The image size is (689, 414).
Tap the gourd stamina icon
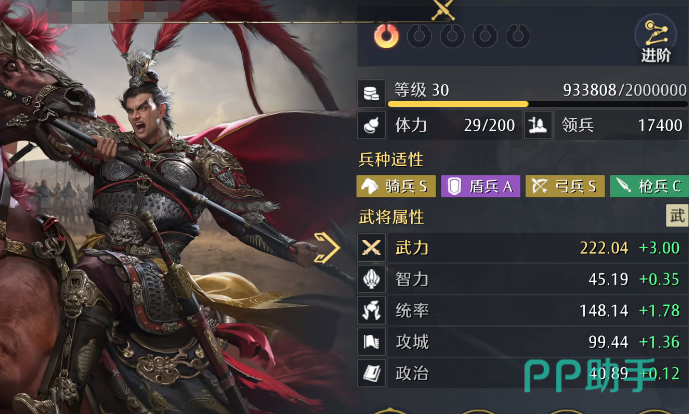(371, 125)
